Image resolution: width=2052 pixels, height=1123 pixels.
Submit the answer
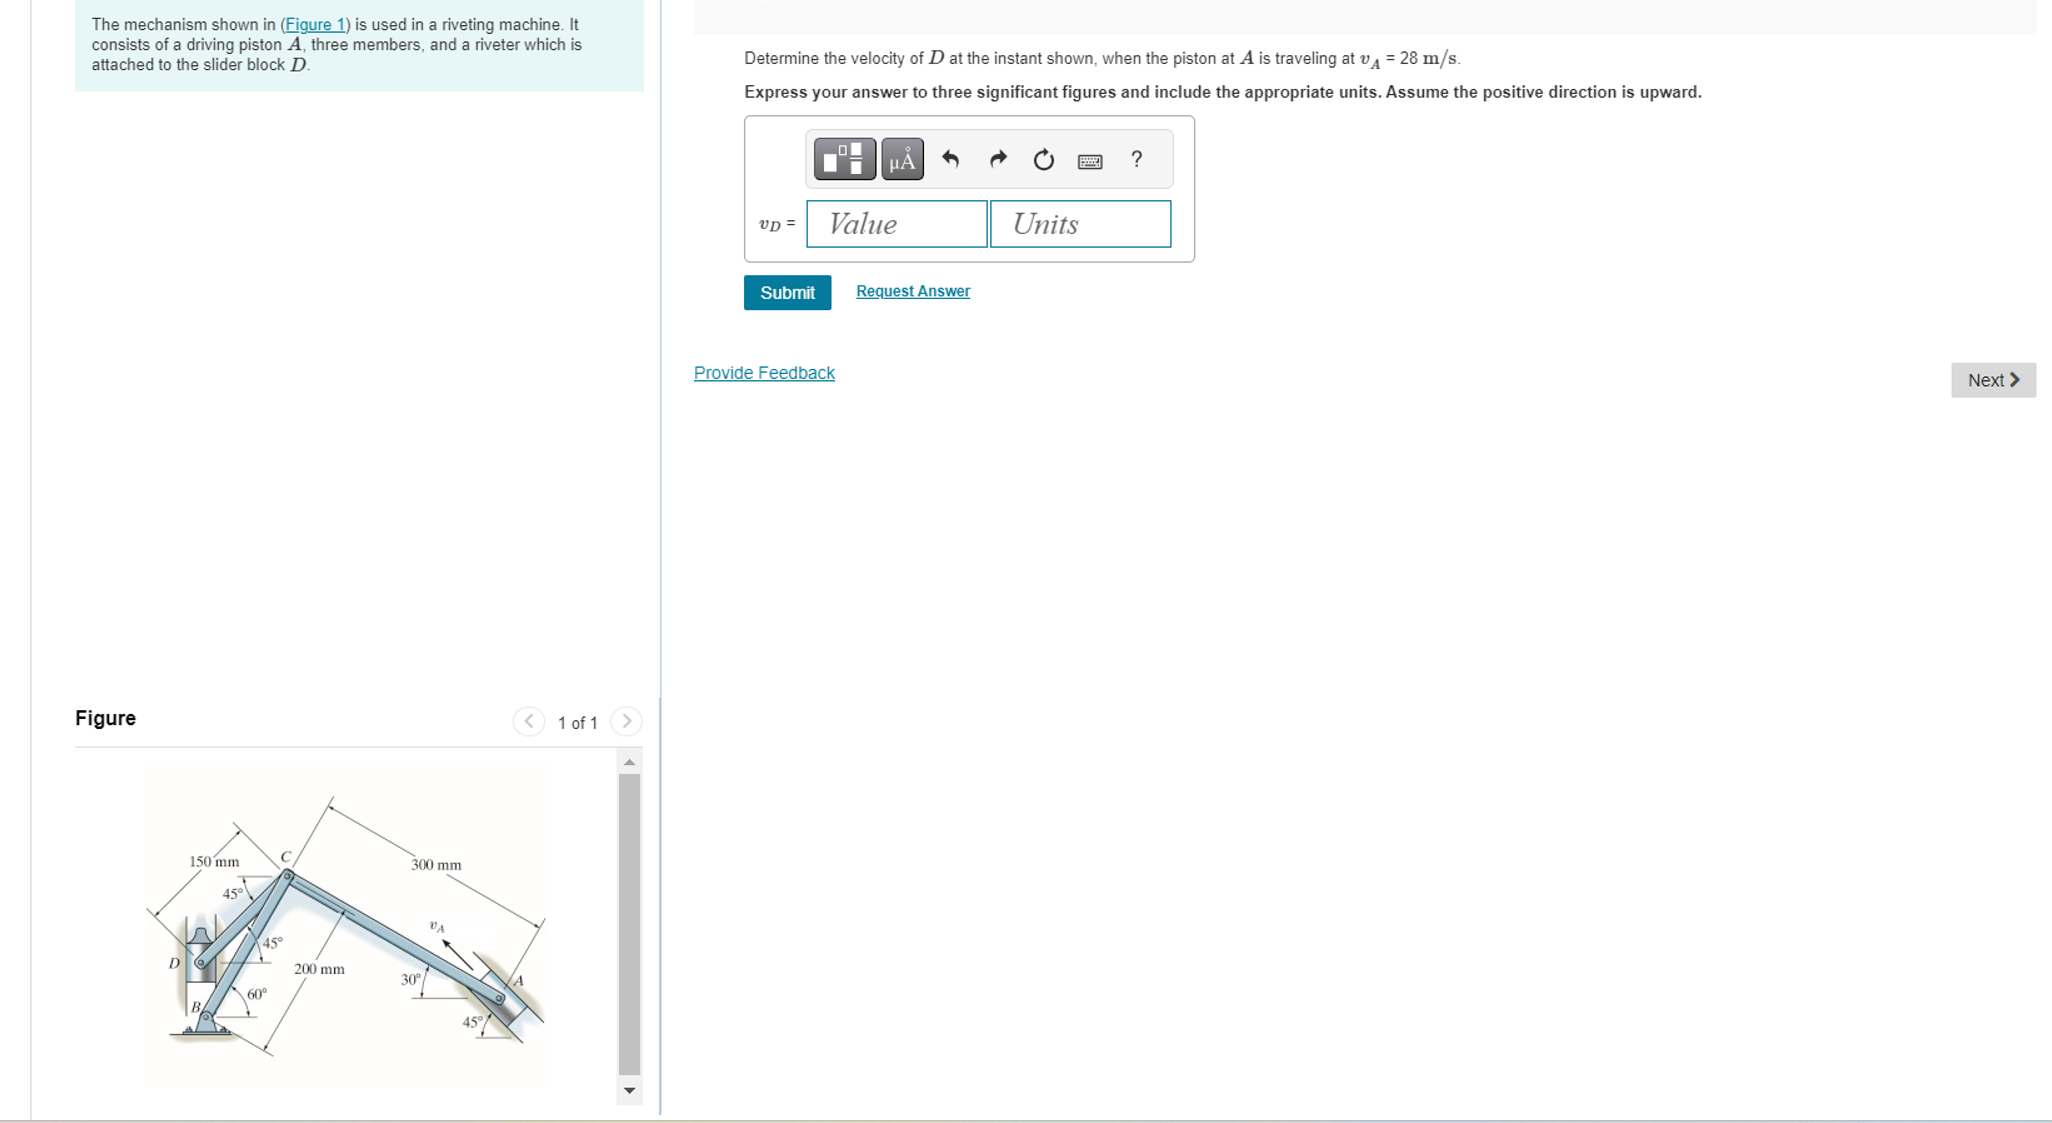[x=787, y=292]
